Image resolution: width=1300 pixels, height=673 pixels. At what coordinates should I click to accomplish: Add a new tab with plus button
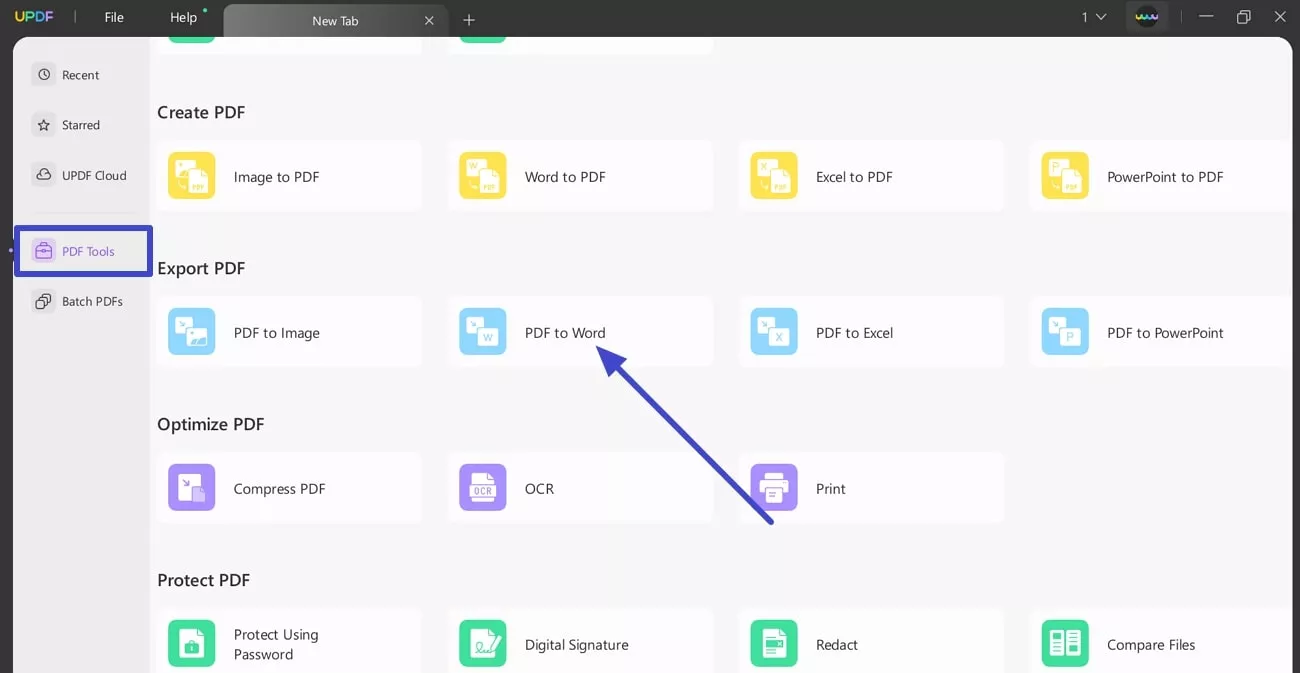pos(469,20)
